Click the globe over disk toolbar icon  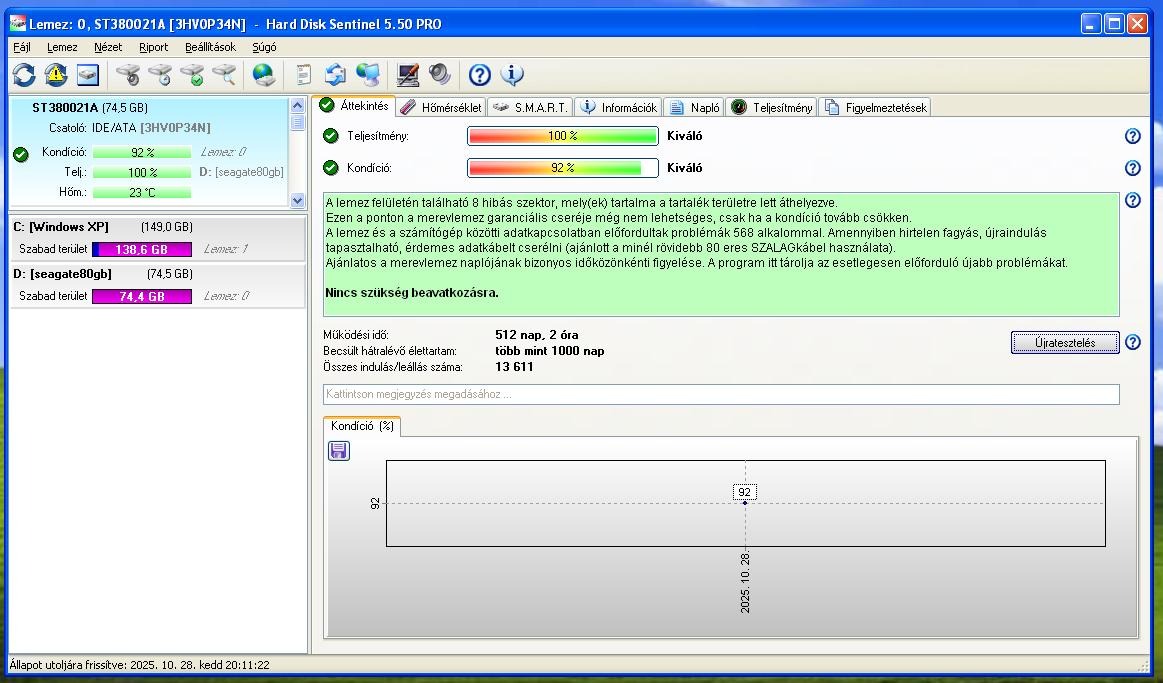(263, 75)
